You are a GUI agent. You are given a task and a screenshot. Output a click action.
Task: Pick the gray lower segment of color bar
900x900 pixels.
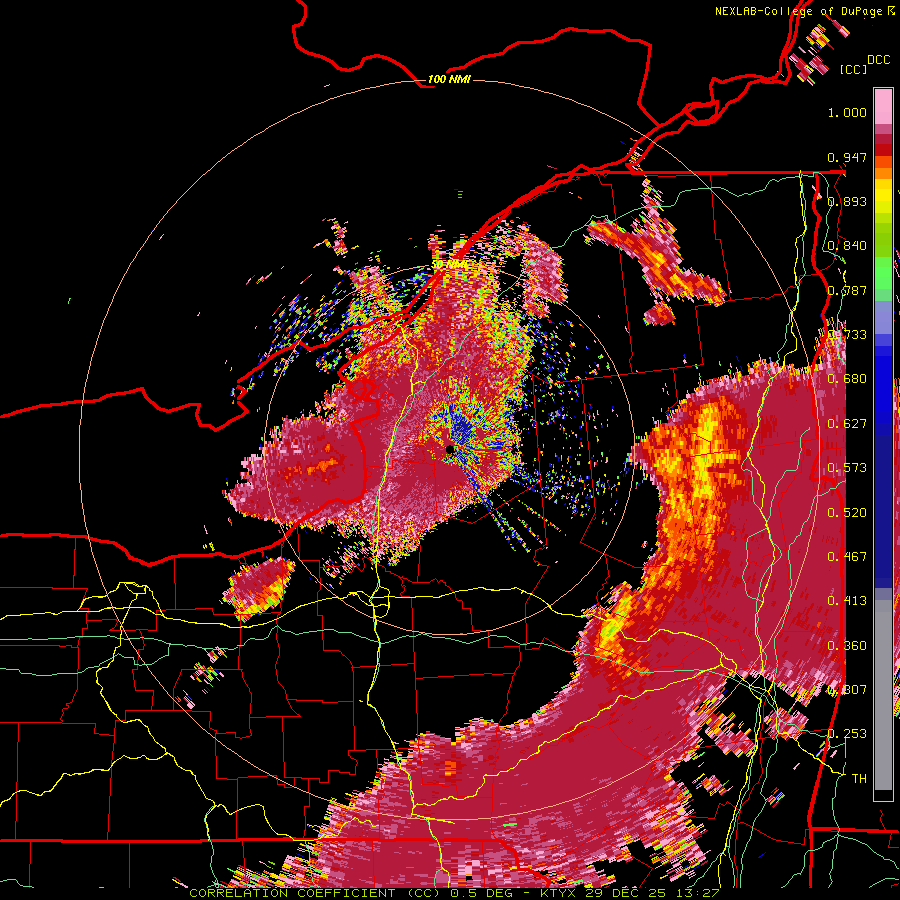pos(883,695)
